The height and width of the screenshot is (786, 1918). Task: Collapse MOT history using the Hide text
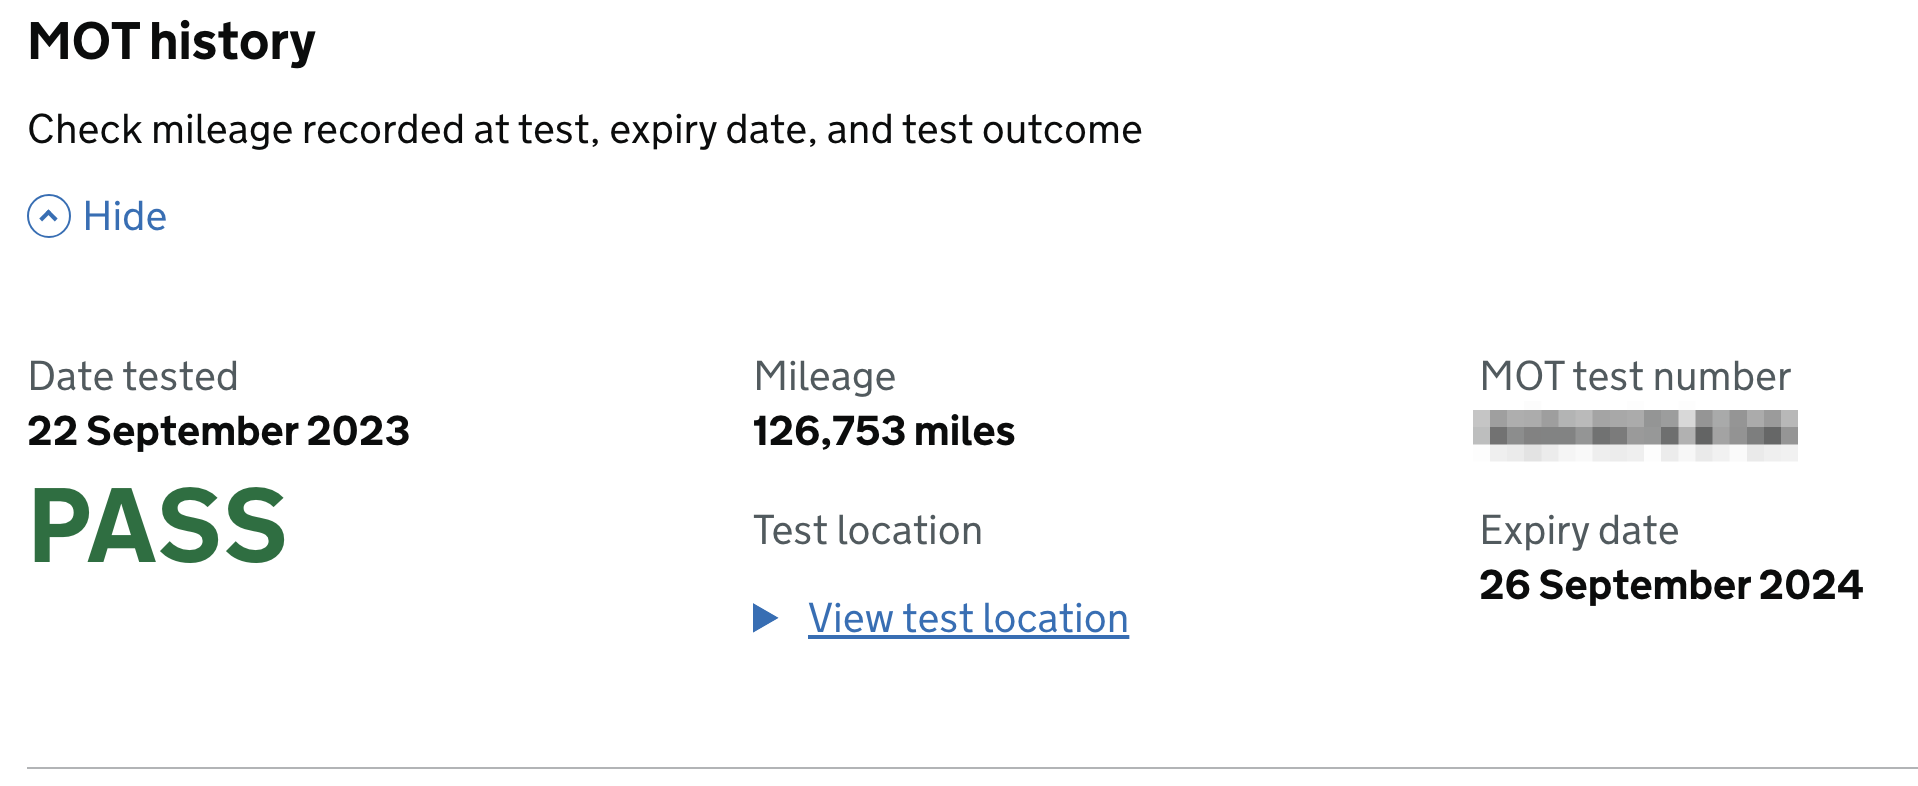[125, 216]
